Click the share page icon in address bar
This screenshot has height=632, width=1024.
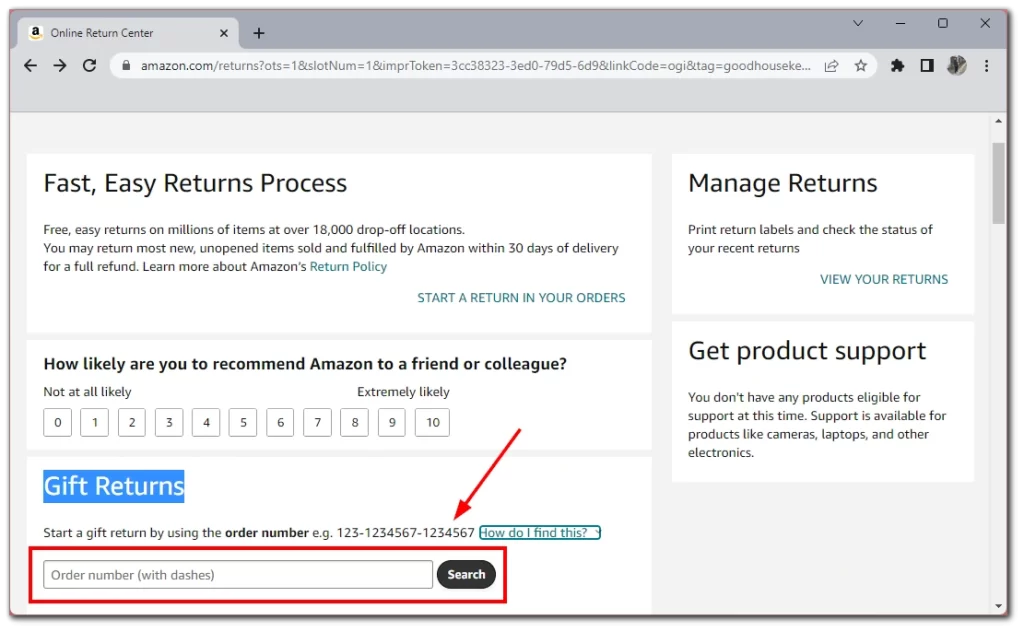point(831,66)
